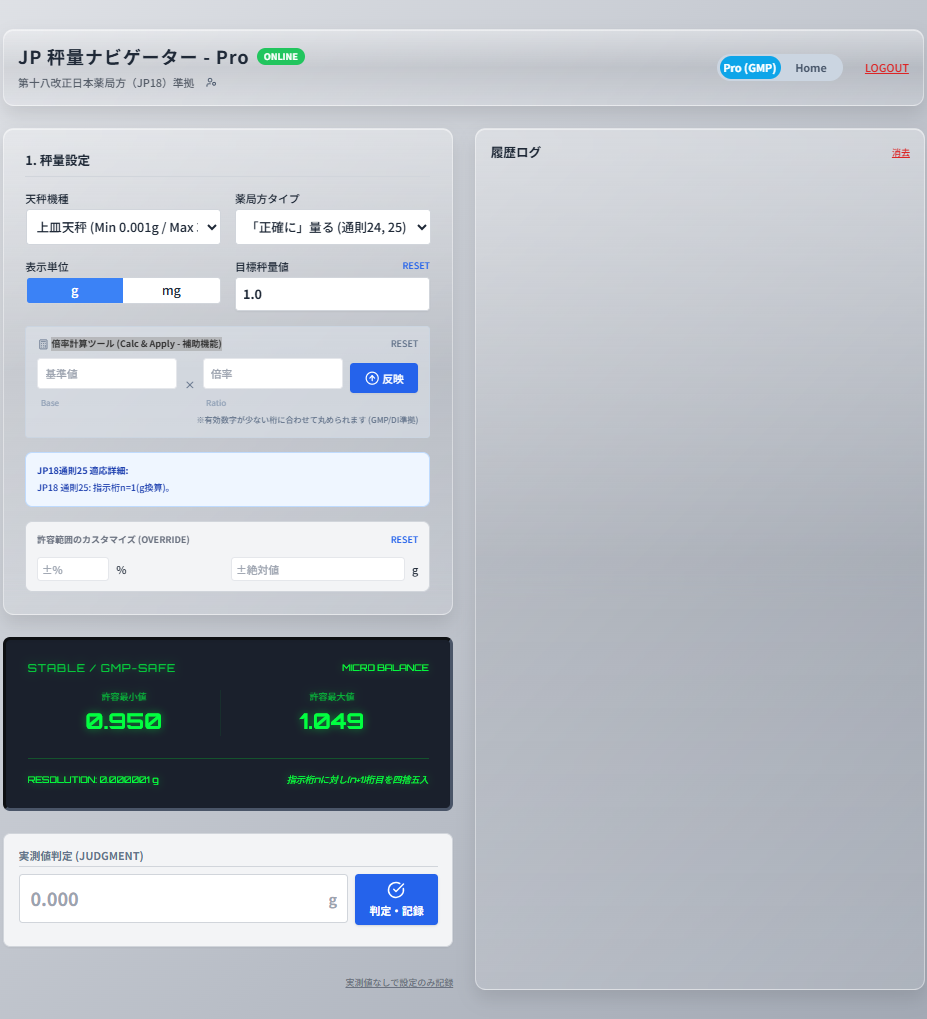This screenshot has height=1019, width=927.
Task: Switch display unit to g
Action: click(x=75, y=291)
